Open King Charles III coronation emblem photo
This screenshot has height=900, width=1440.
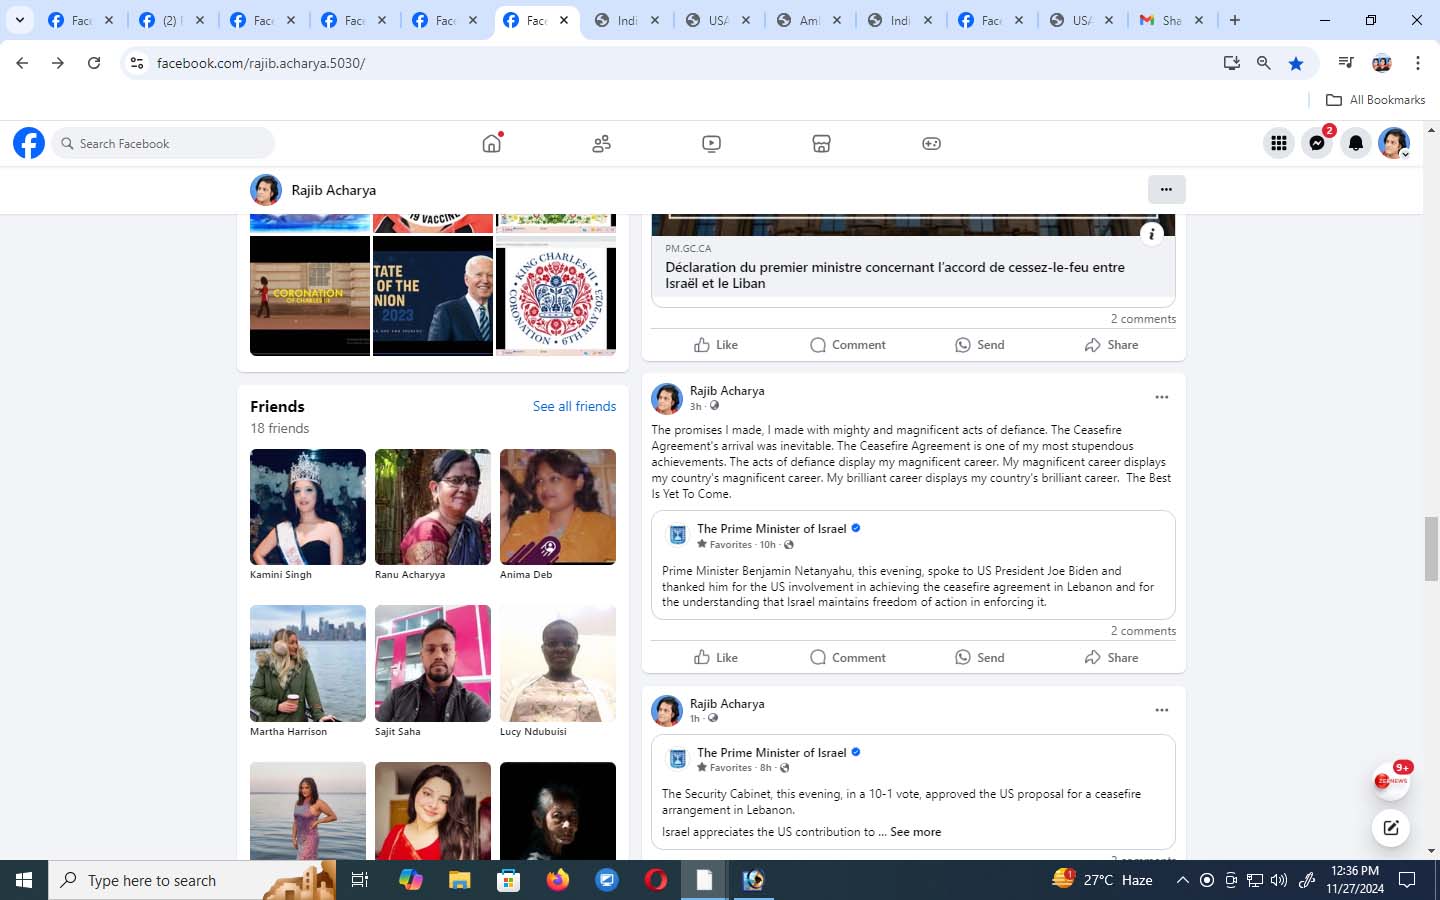556,295
